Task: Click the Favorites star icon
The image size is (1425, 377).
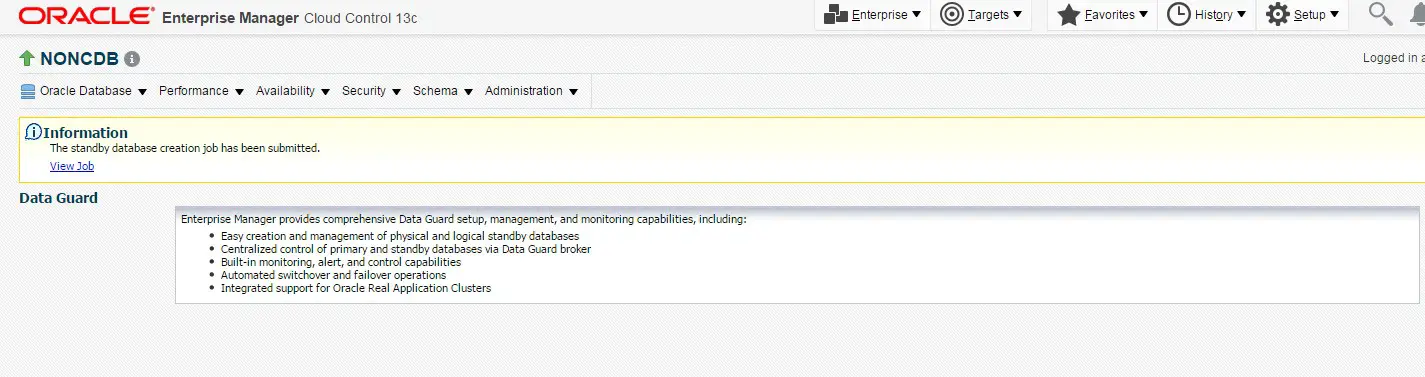Action: click(1069, 14)
